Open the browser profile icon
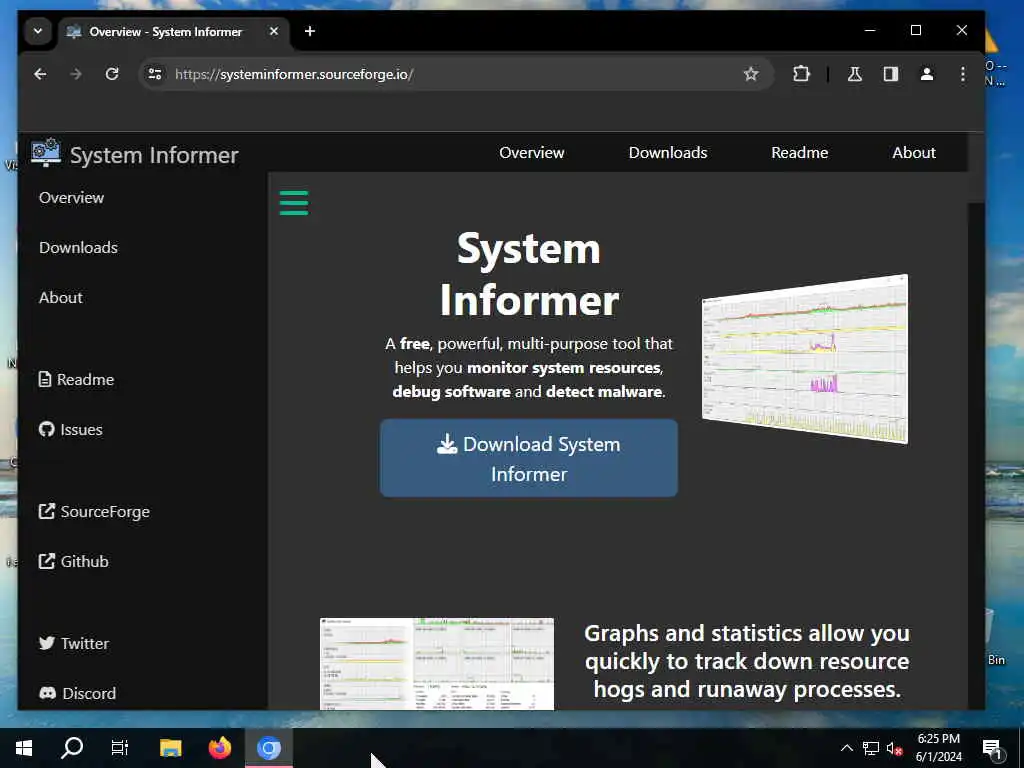Screen dimensions: 1024x768 coord(927,74)
